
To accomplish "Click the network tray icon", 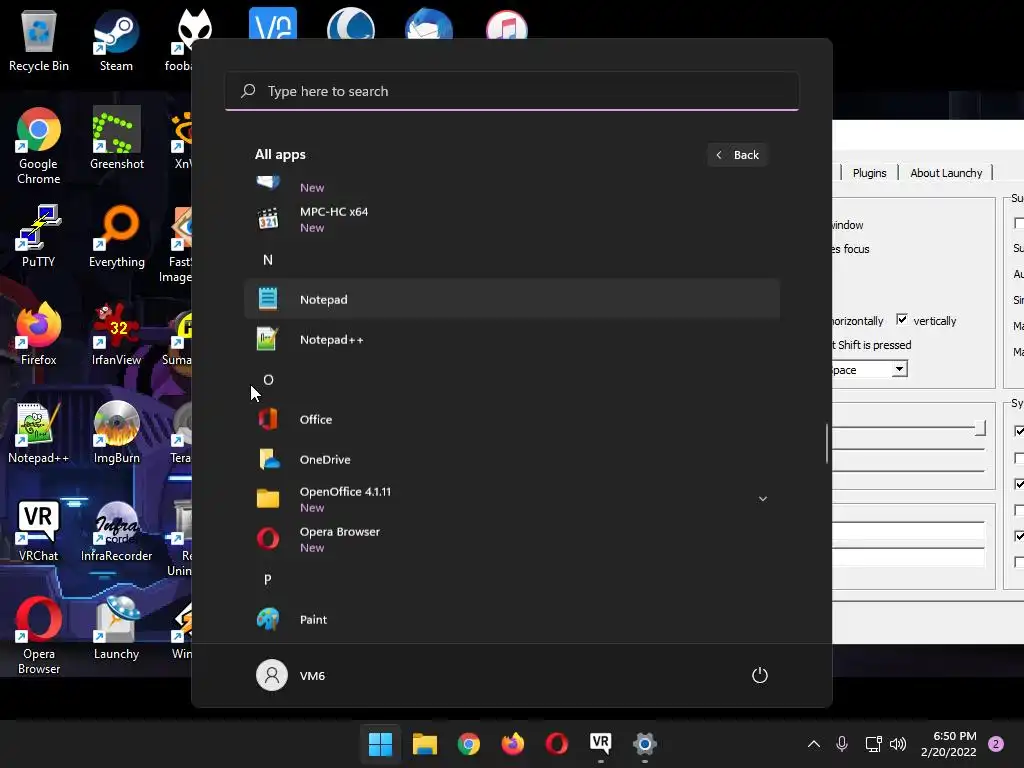I will pos(873,744).
